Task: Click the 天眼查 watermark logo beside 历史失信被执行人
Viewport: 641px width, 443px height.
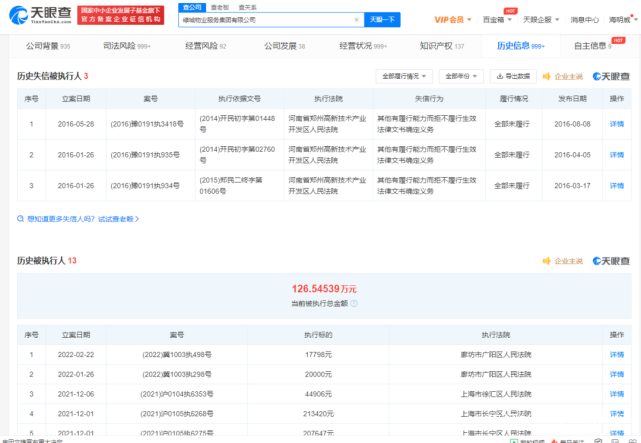Action: pyautogui.click(x=610, y=76)
